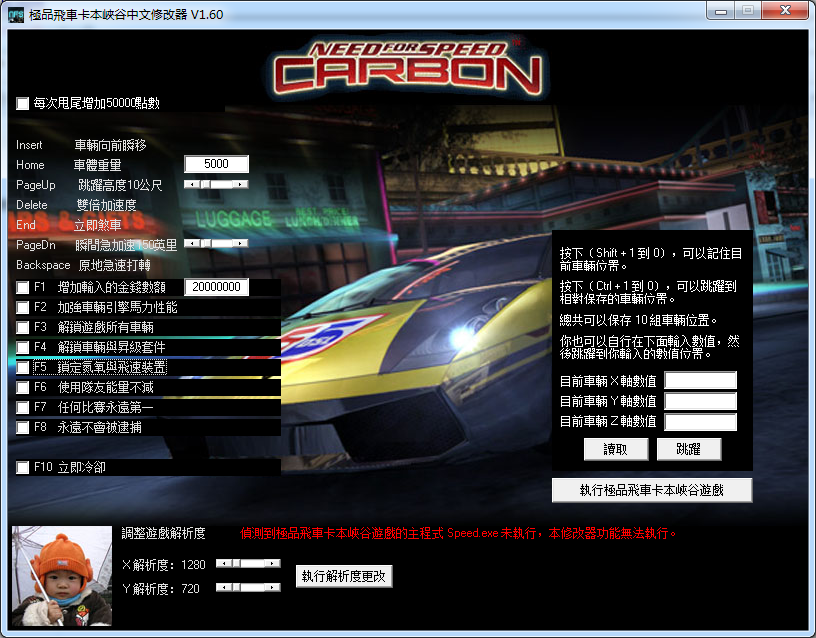This screenshot has height=638, width=816.
Task: Click the 跳躍高度 slider thumb
Action: click(x=206, y=184)
